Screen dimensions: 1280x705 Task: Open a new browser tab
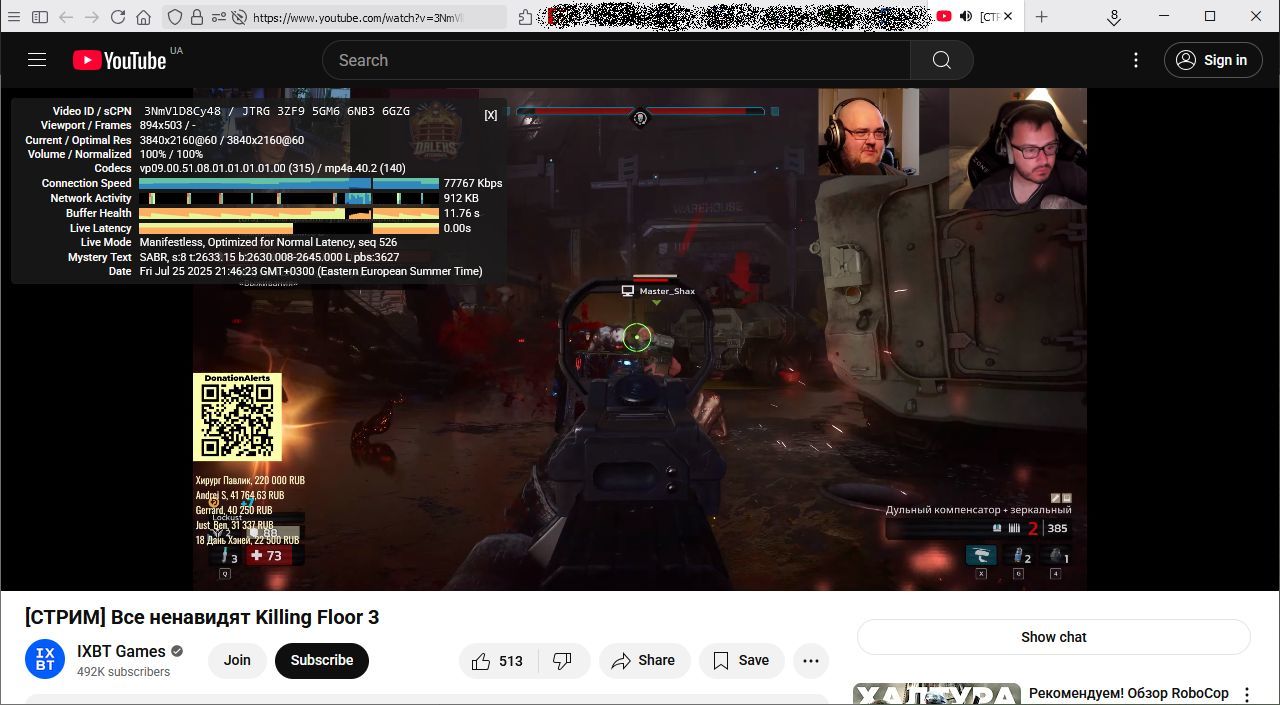click(x=1041, y=16)
